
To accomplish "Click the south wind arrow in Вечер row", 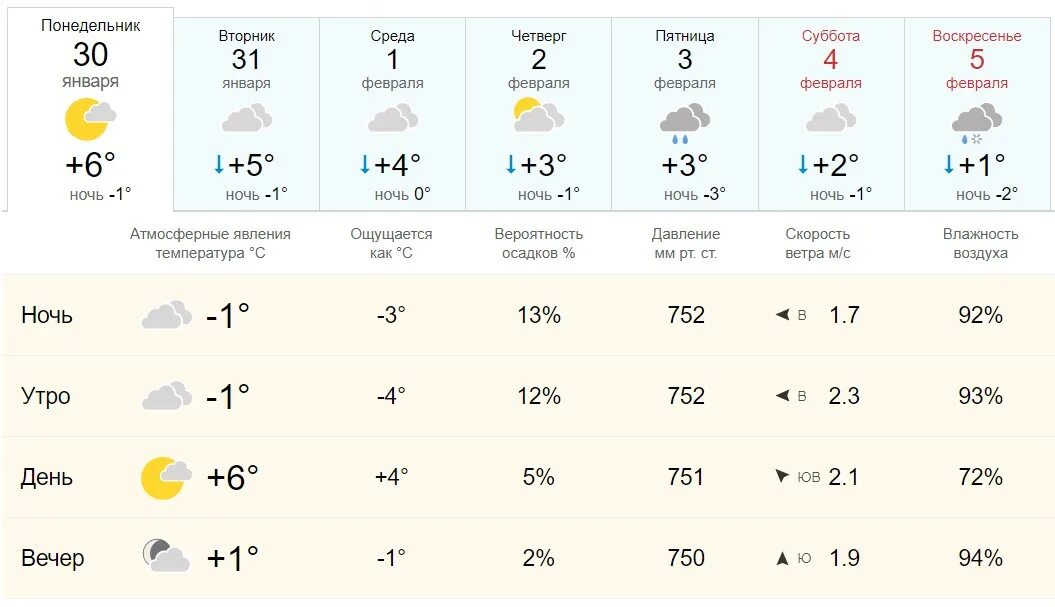I will [782, 558].
